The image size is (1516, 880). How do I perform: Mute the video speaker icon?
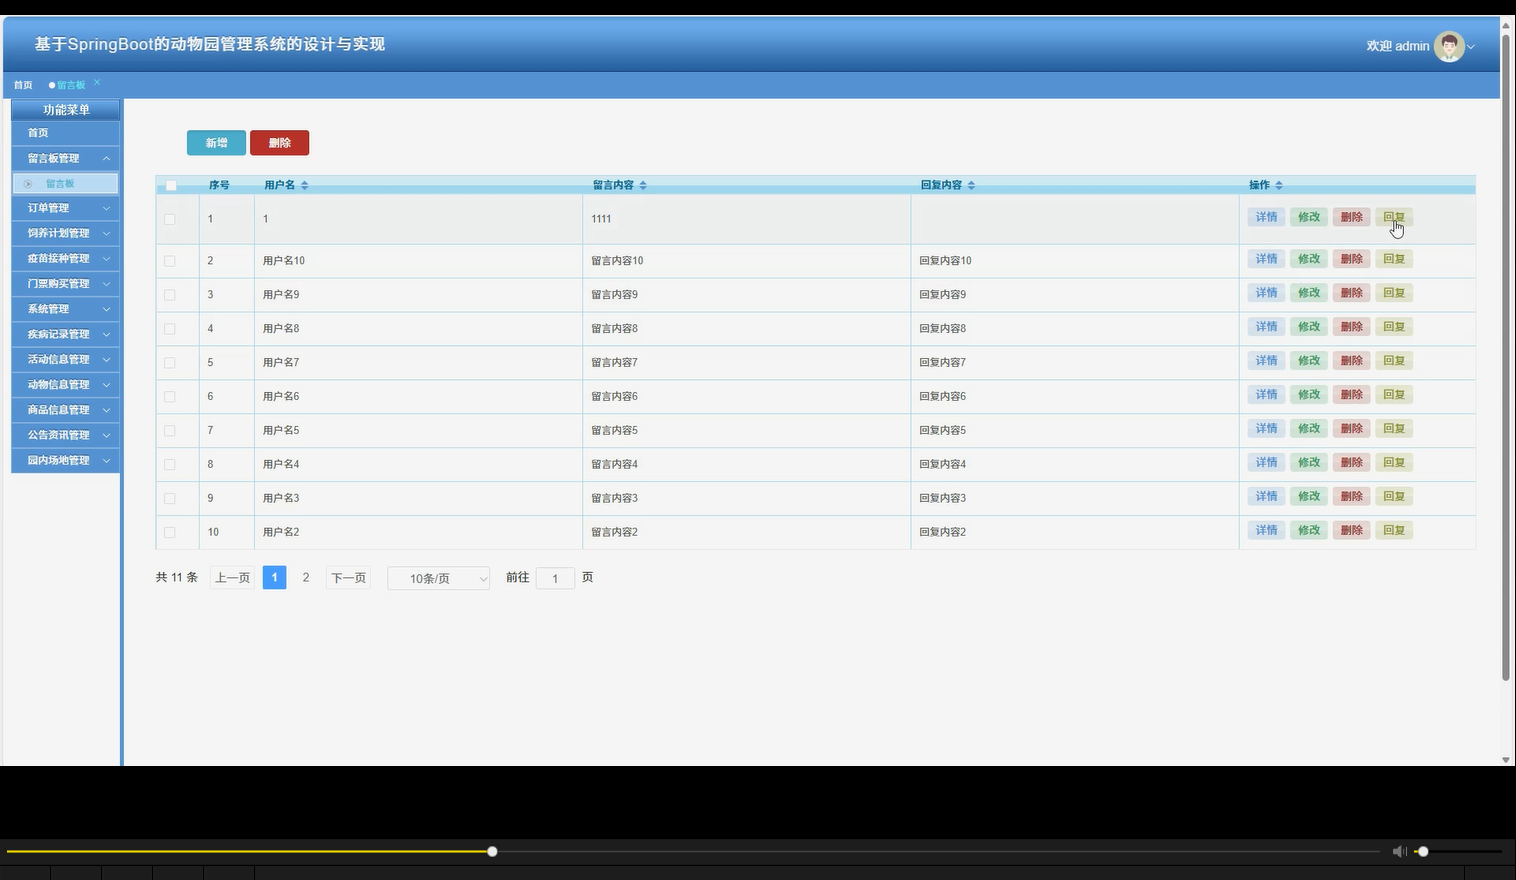coord(1399,851)
